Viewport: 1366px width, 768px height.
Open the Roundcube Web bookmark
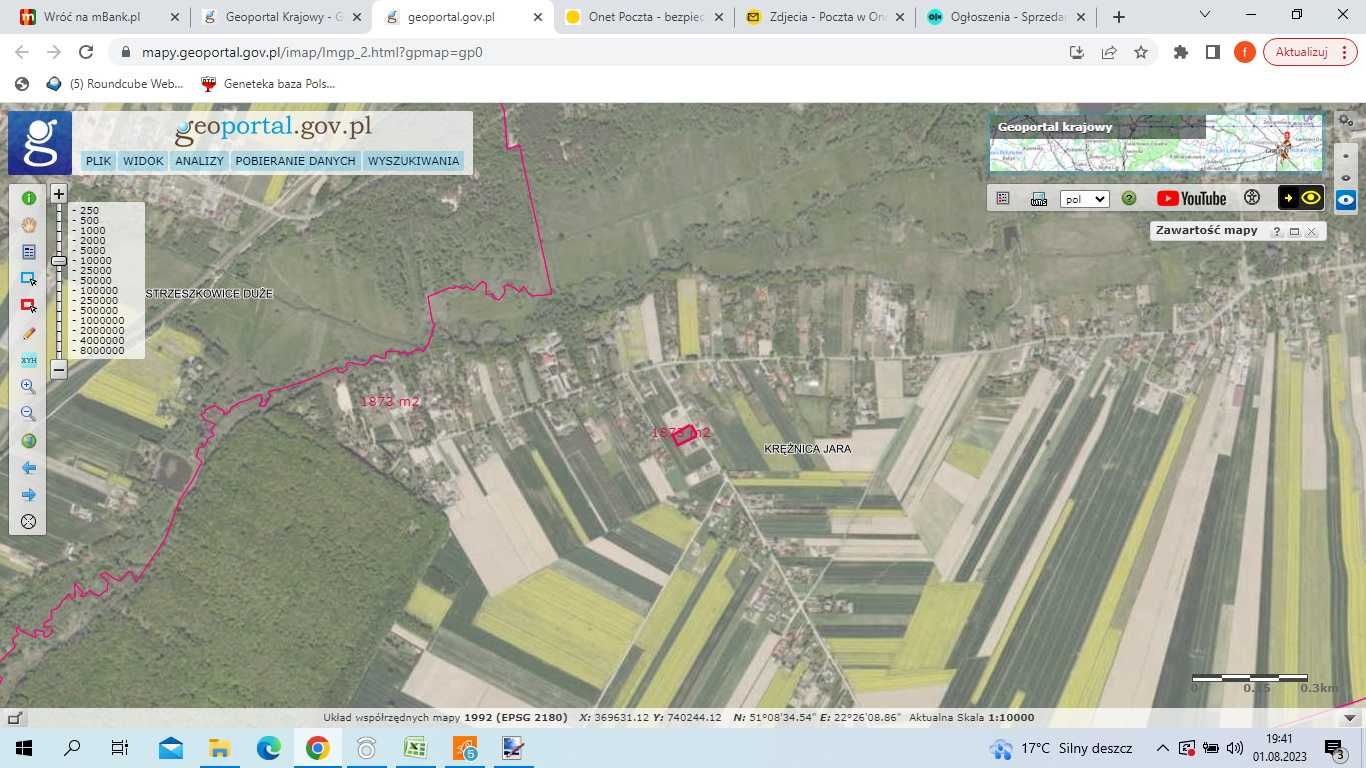tap(115, 84)
